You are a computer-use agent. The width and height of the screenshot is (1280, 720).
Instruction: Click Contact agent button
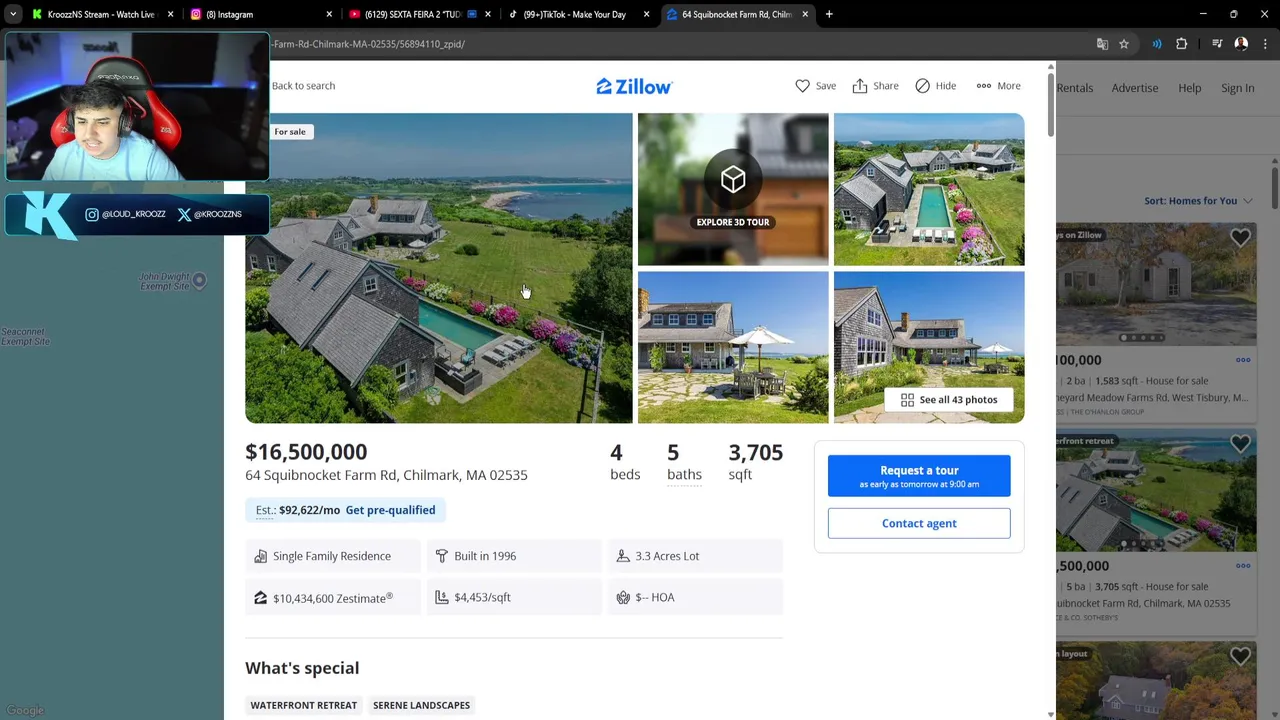click(x=919, y=523)
